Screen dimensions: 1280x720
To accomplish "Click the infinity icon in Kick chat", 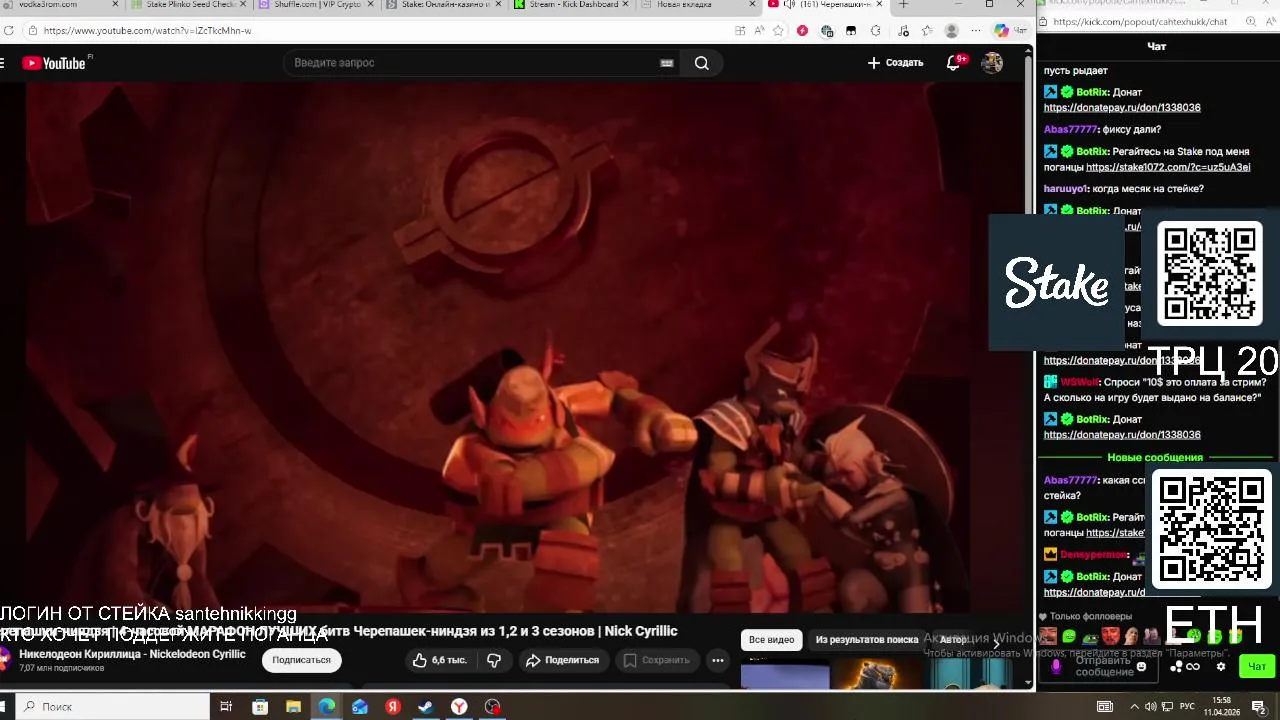I will 1193,666.
